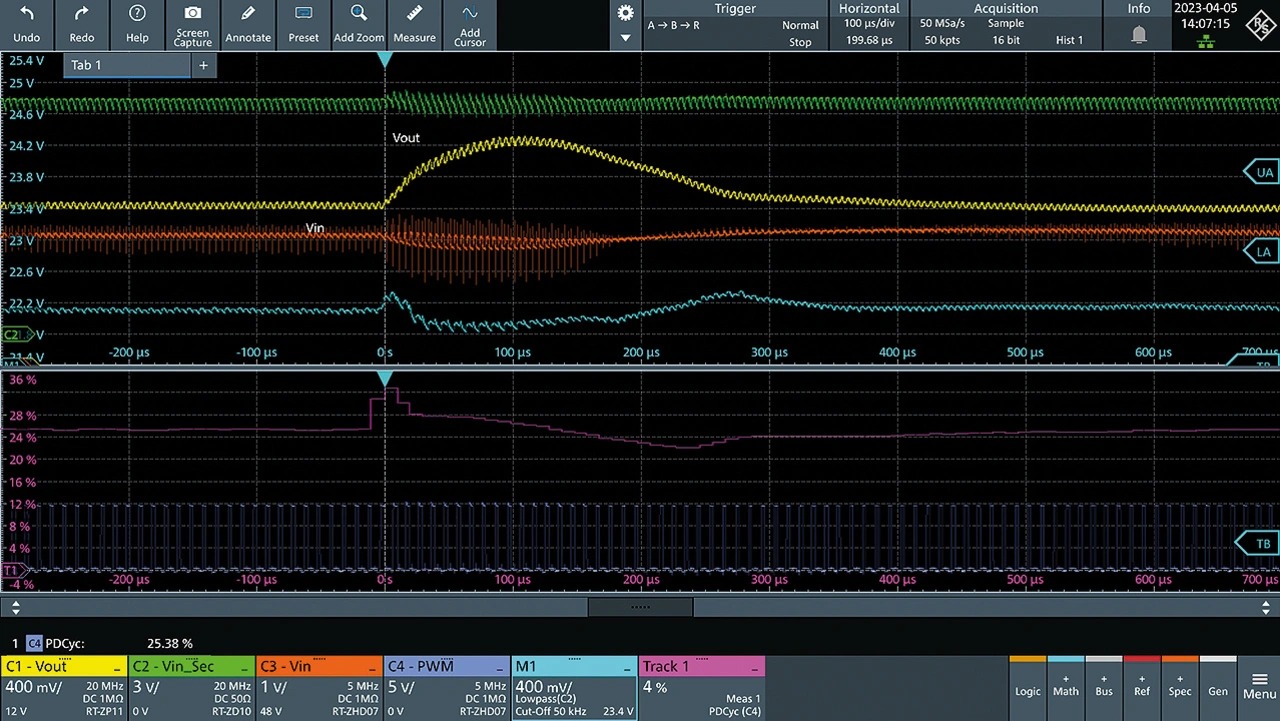Select Tab 1 diagram tab
Screen dimensions: 1280x721
tap(127, 65)
